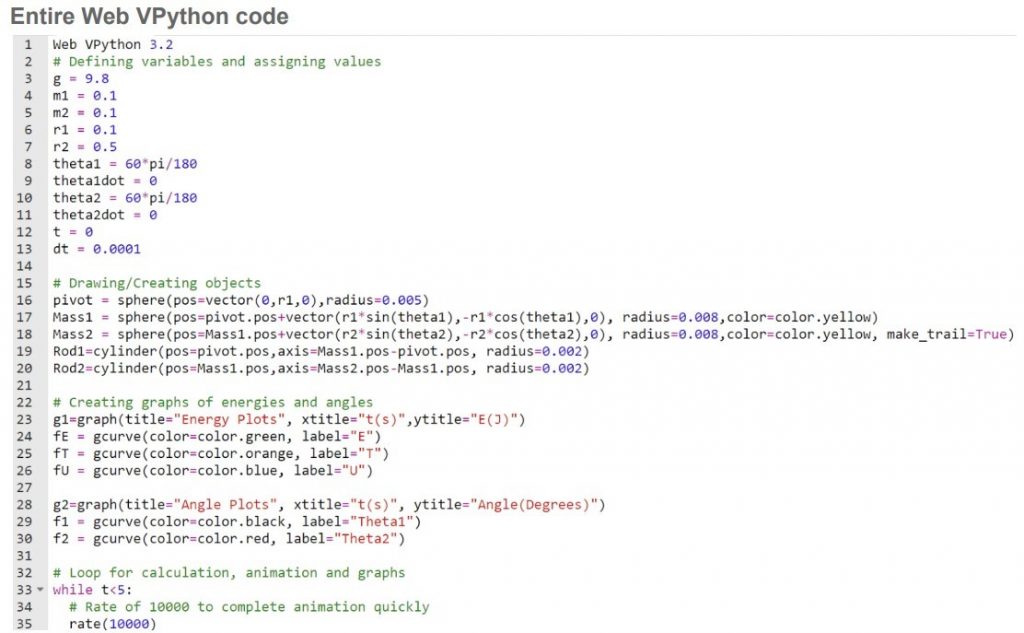Click line number 28 in the gutter
This screenshot has height=633, width=1024.
point(29,504)
